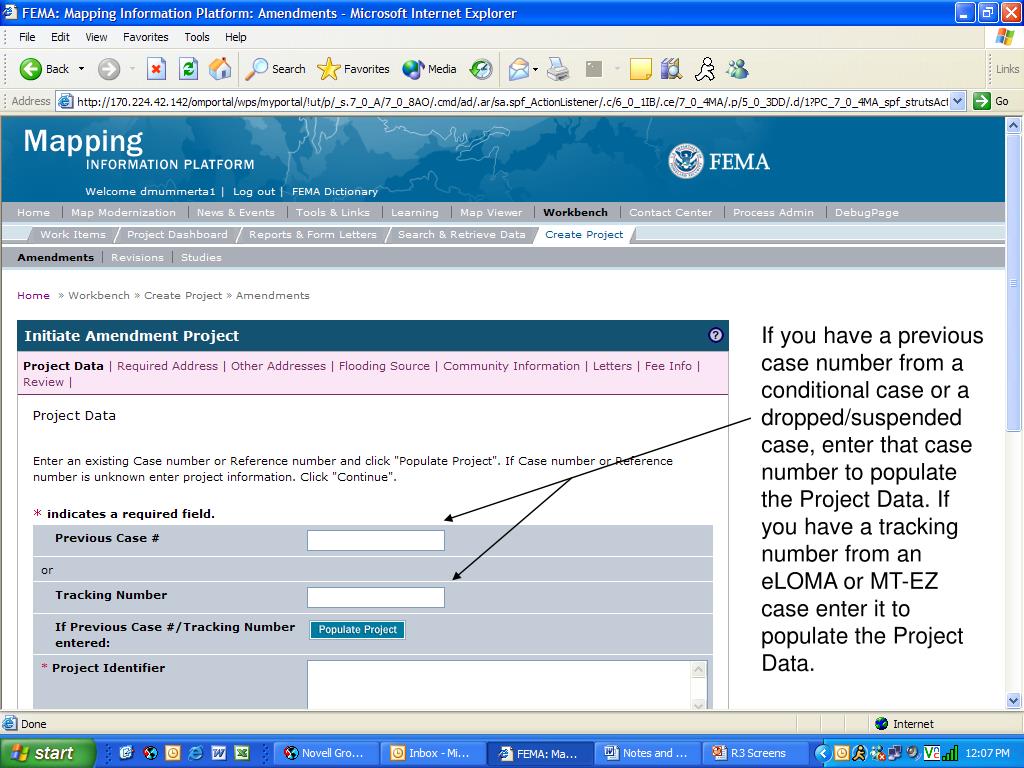Open the Edit menu
Screen dimensions: 1024x768
pos(60,37)
